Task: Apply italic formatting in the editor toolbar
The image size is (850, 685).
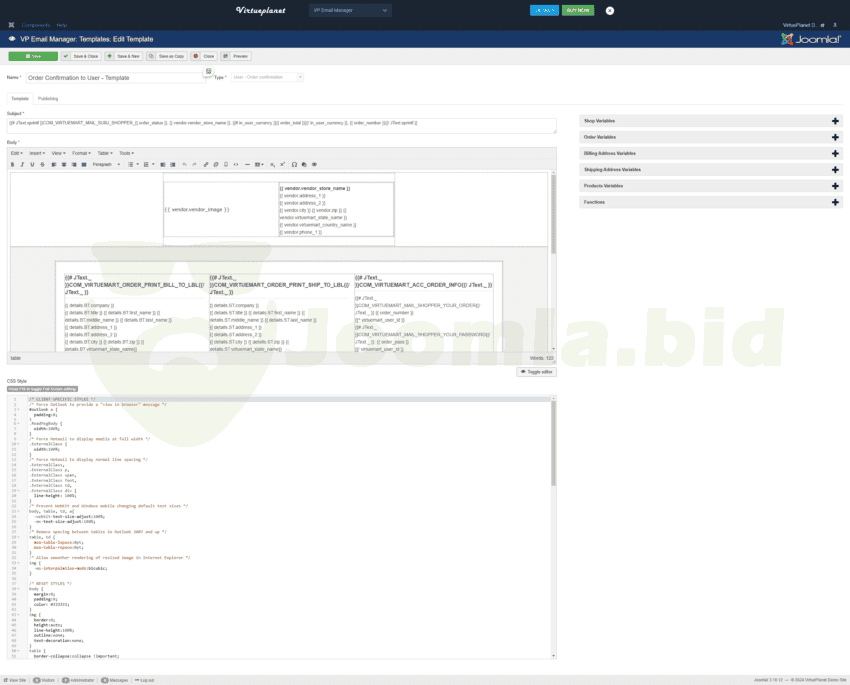Action: [x=22, y=164]
